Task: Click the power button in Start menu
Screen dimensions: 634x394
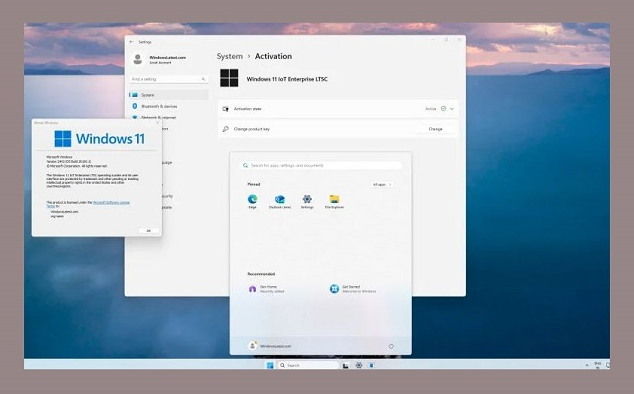Action: click(x=391, y=346)
